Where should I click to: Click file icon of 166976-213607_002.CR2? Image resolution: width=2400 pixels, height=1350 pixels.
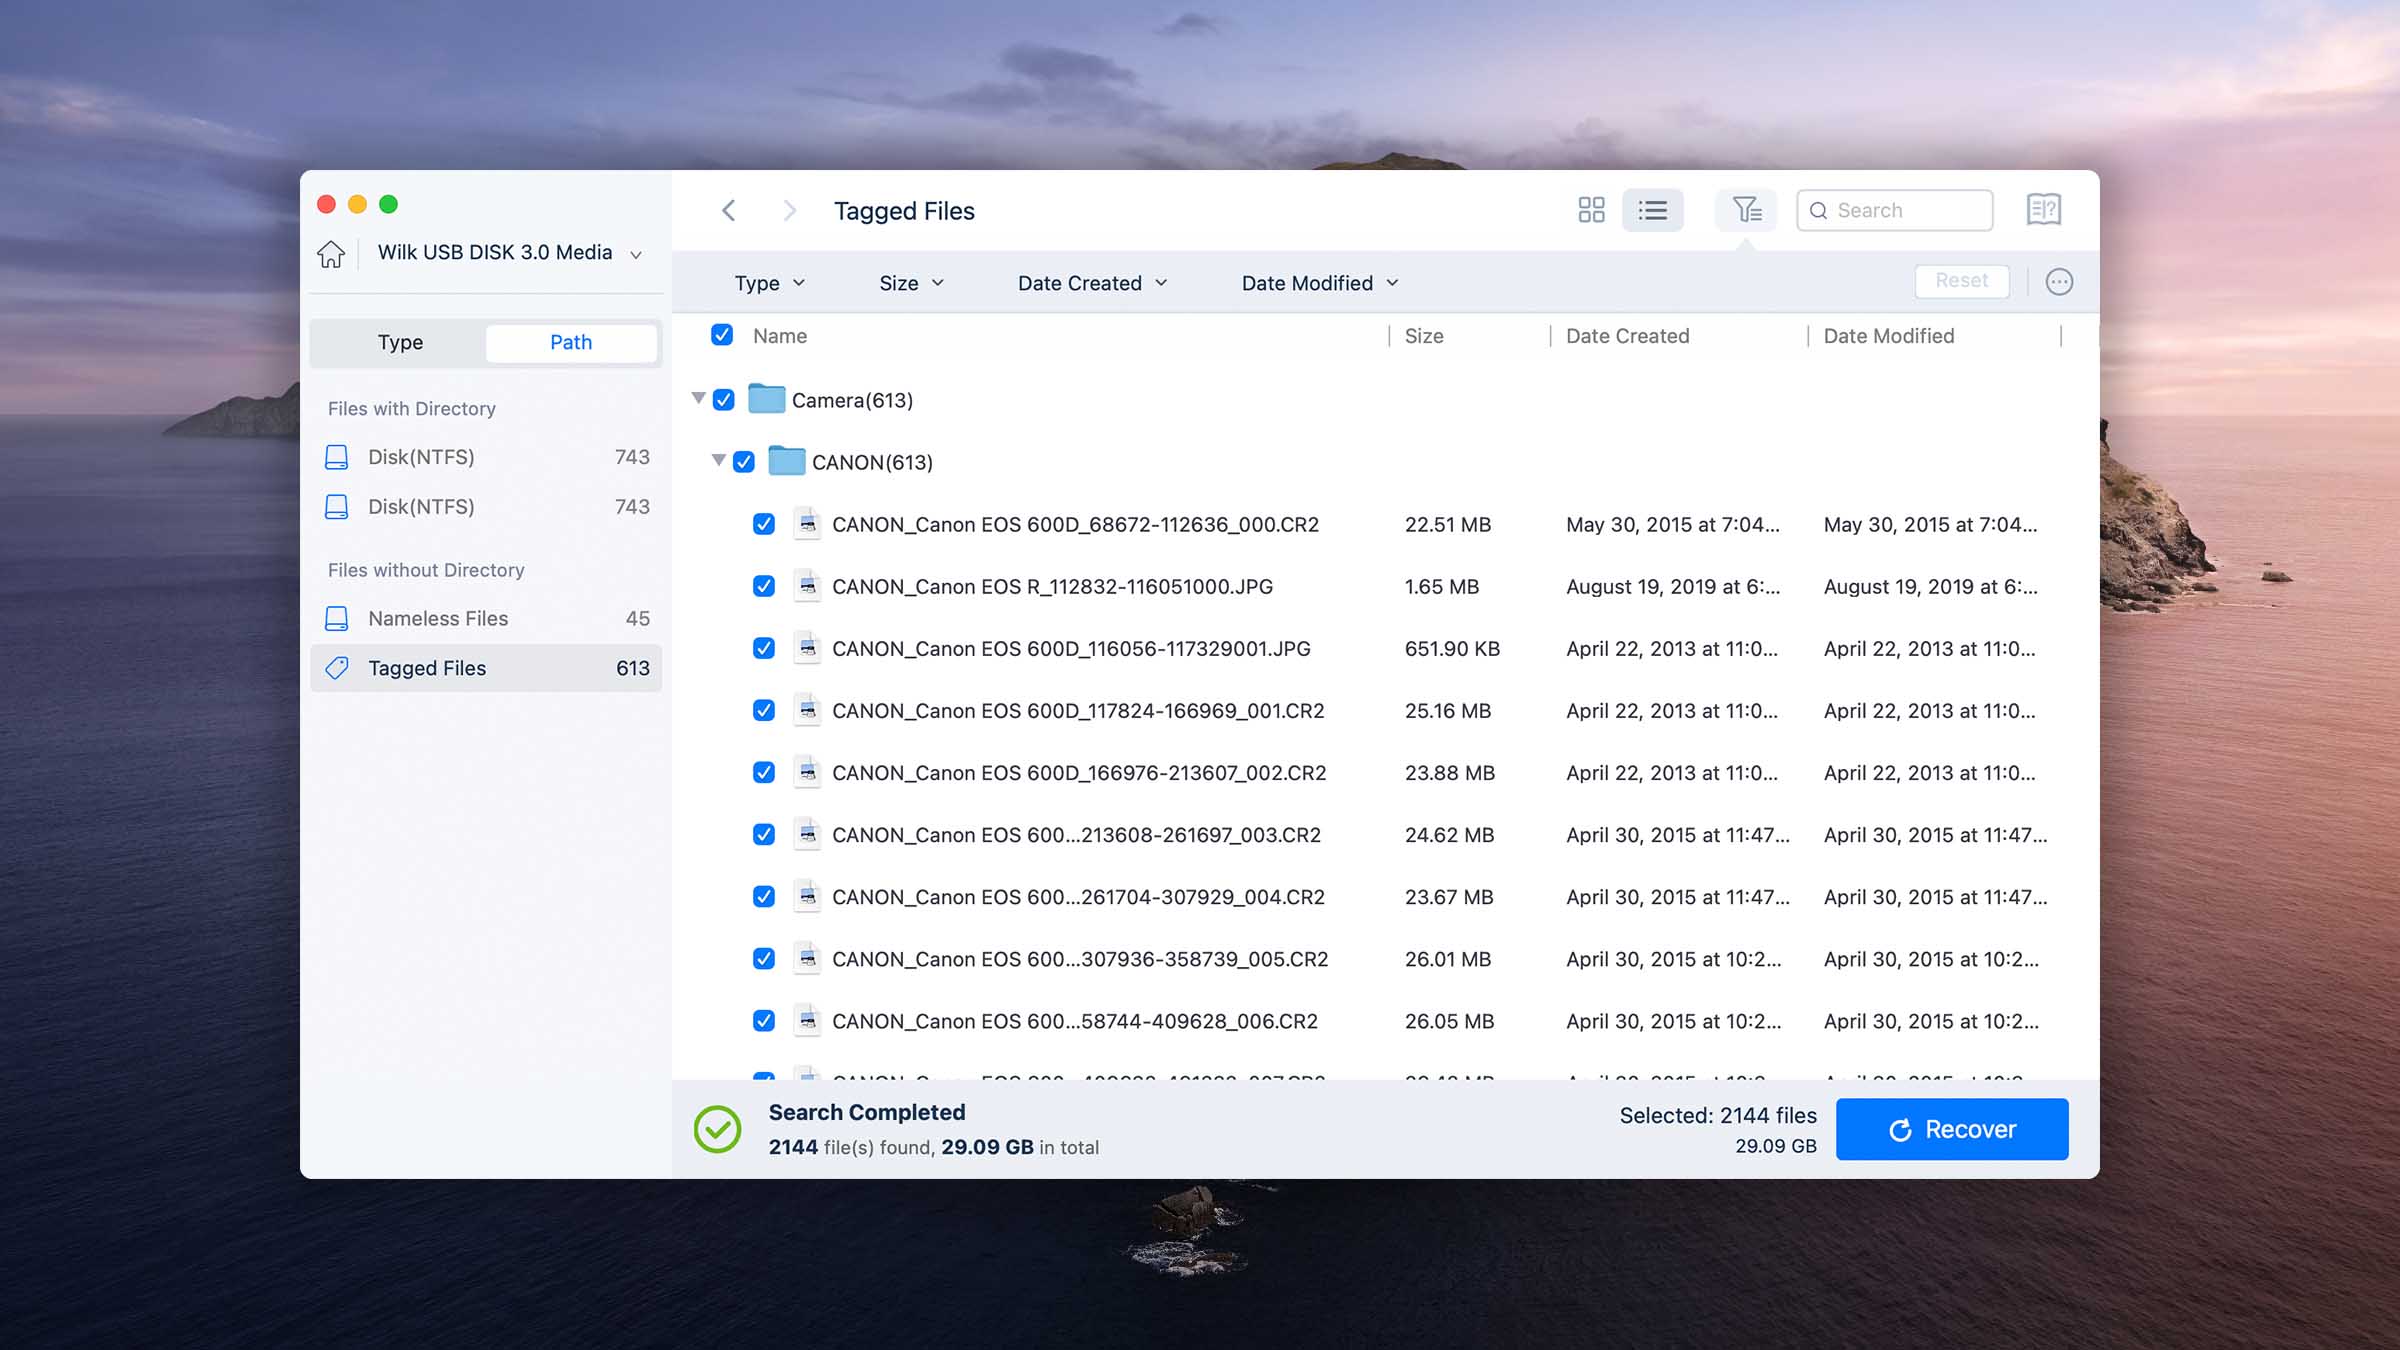pos(807,772)
